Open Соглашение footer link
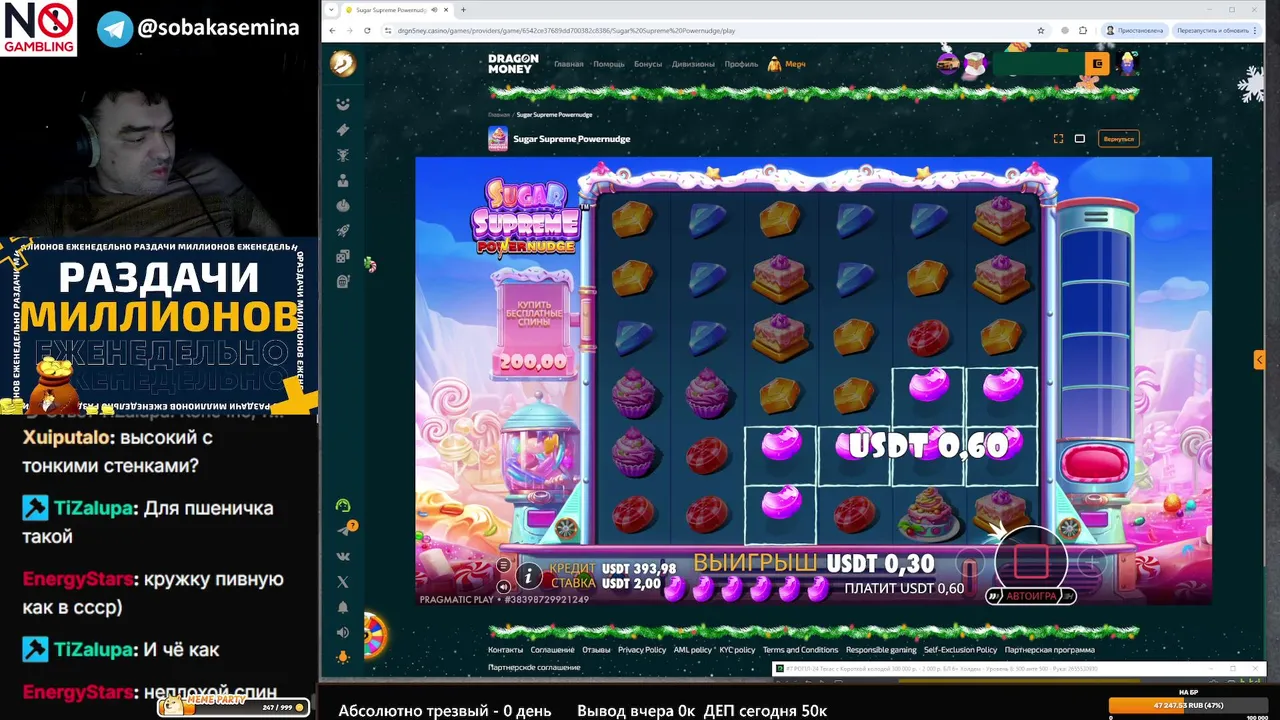This screenshot has height=720, width=1280. click(552, 650)
